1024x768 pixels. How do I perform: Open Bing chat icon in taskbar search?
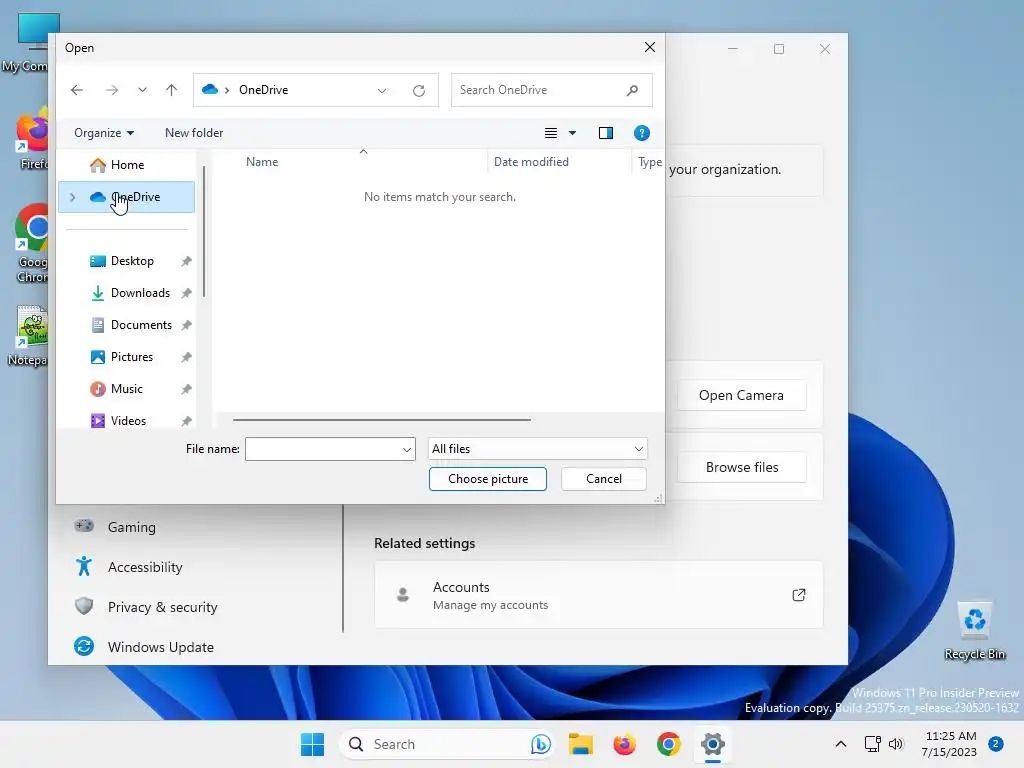[541, 744]
